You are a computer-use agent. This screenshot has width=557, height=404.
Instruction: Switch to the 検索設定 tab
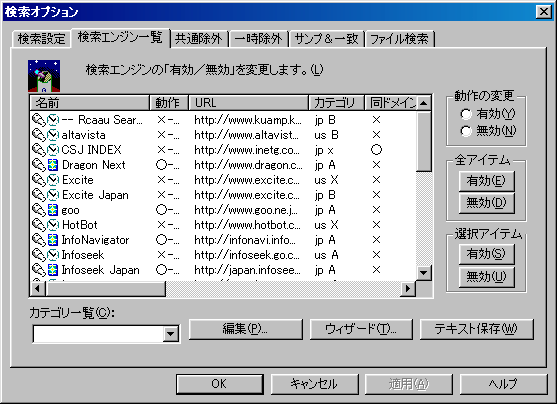[x=42, y=39]
